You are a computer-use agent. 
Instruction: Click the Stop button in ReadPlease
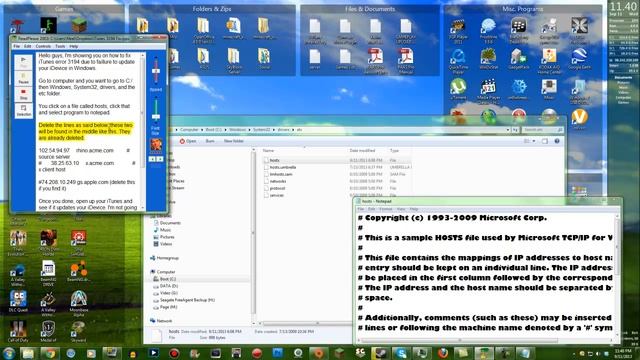tap(23, 94)
